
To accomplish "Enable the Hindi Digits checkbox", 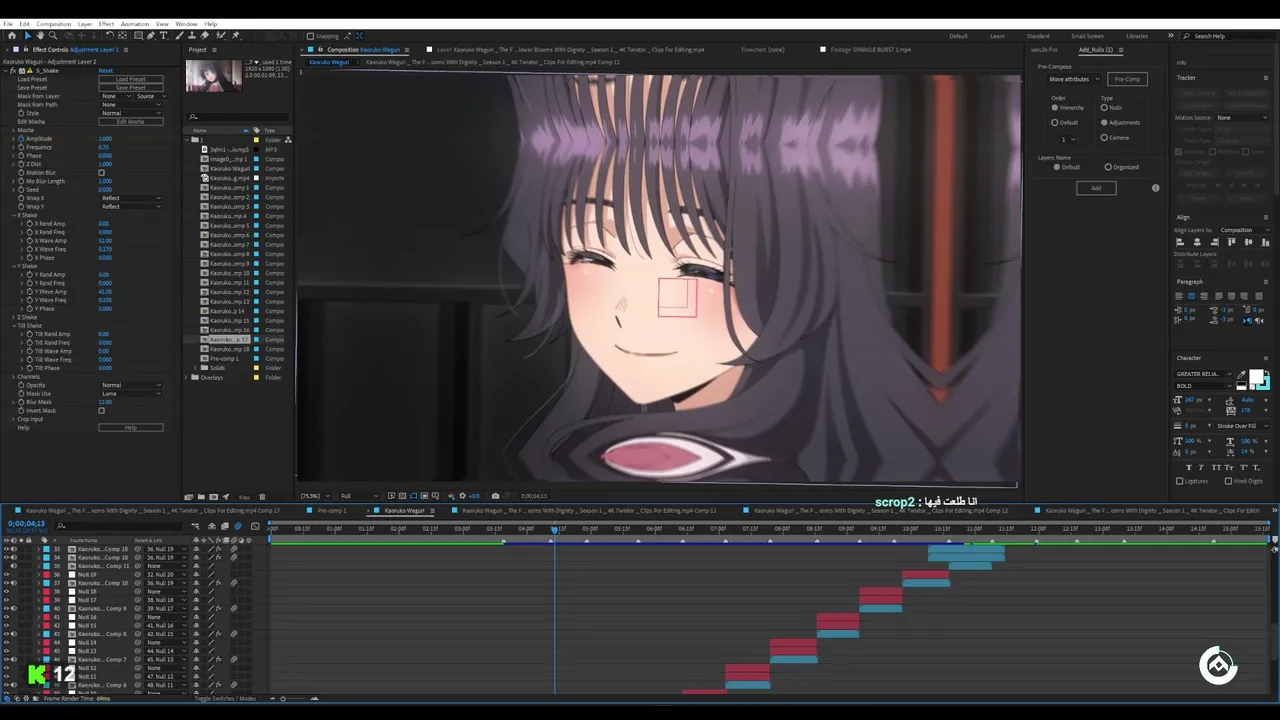I will [1228, 481].
